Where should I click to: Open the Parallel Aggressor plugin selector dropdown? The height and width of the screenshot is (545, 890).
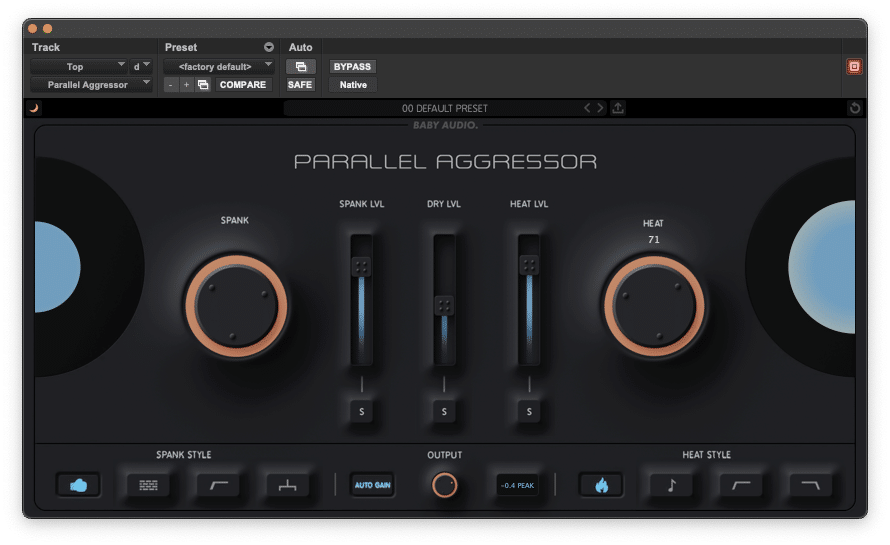[91, 85]
